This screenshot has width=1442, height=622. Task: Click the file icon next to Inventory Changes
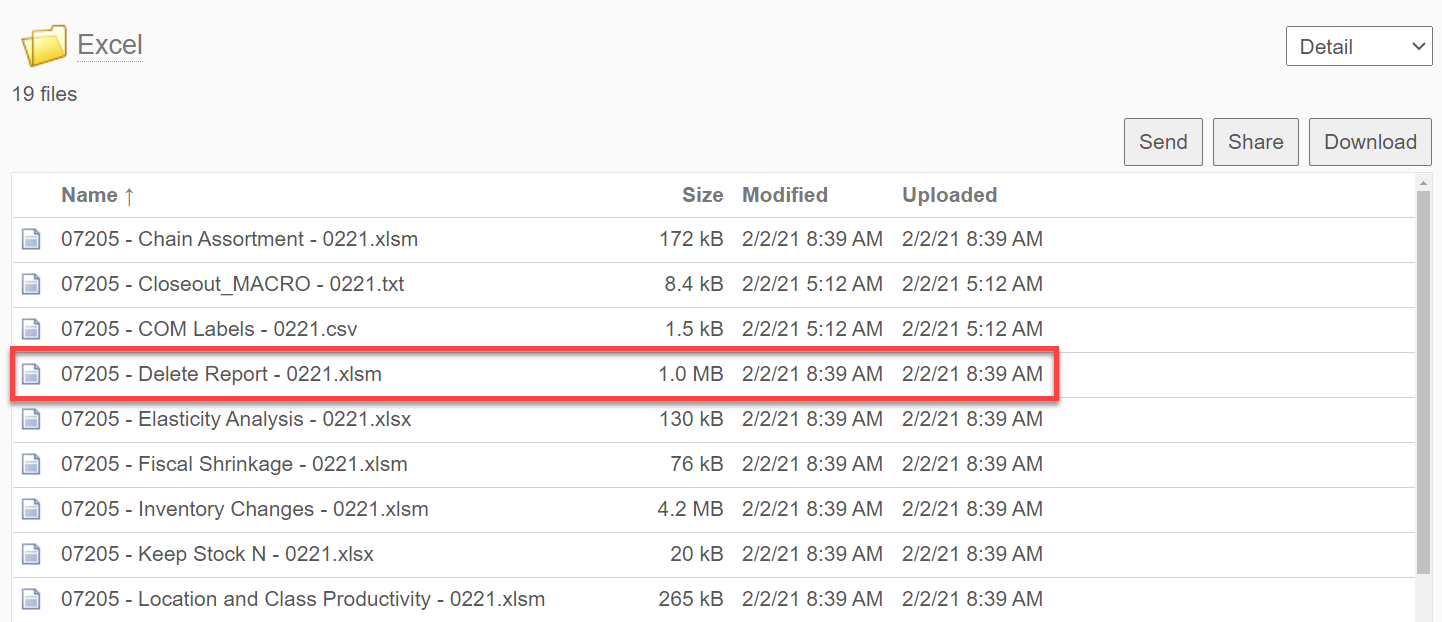[x=31, y=509]
